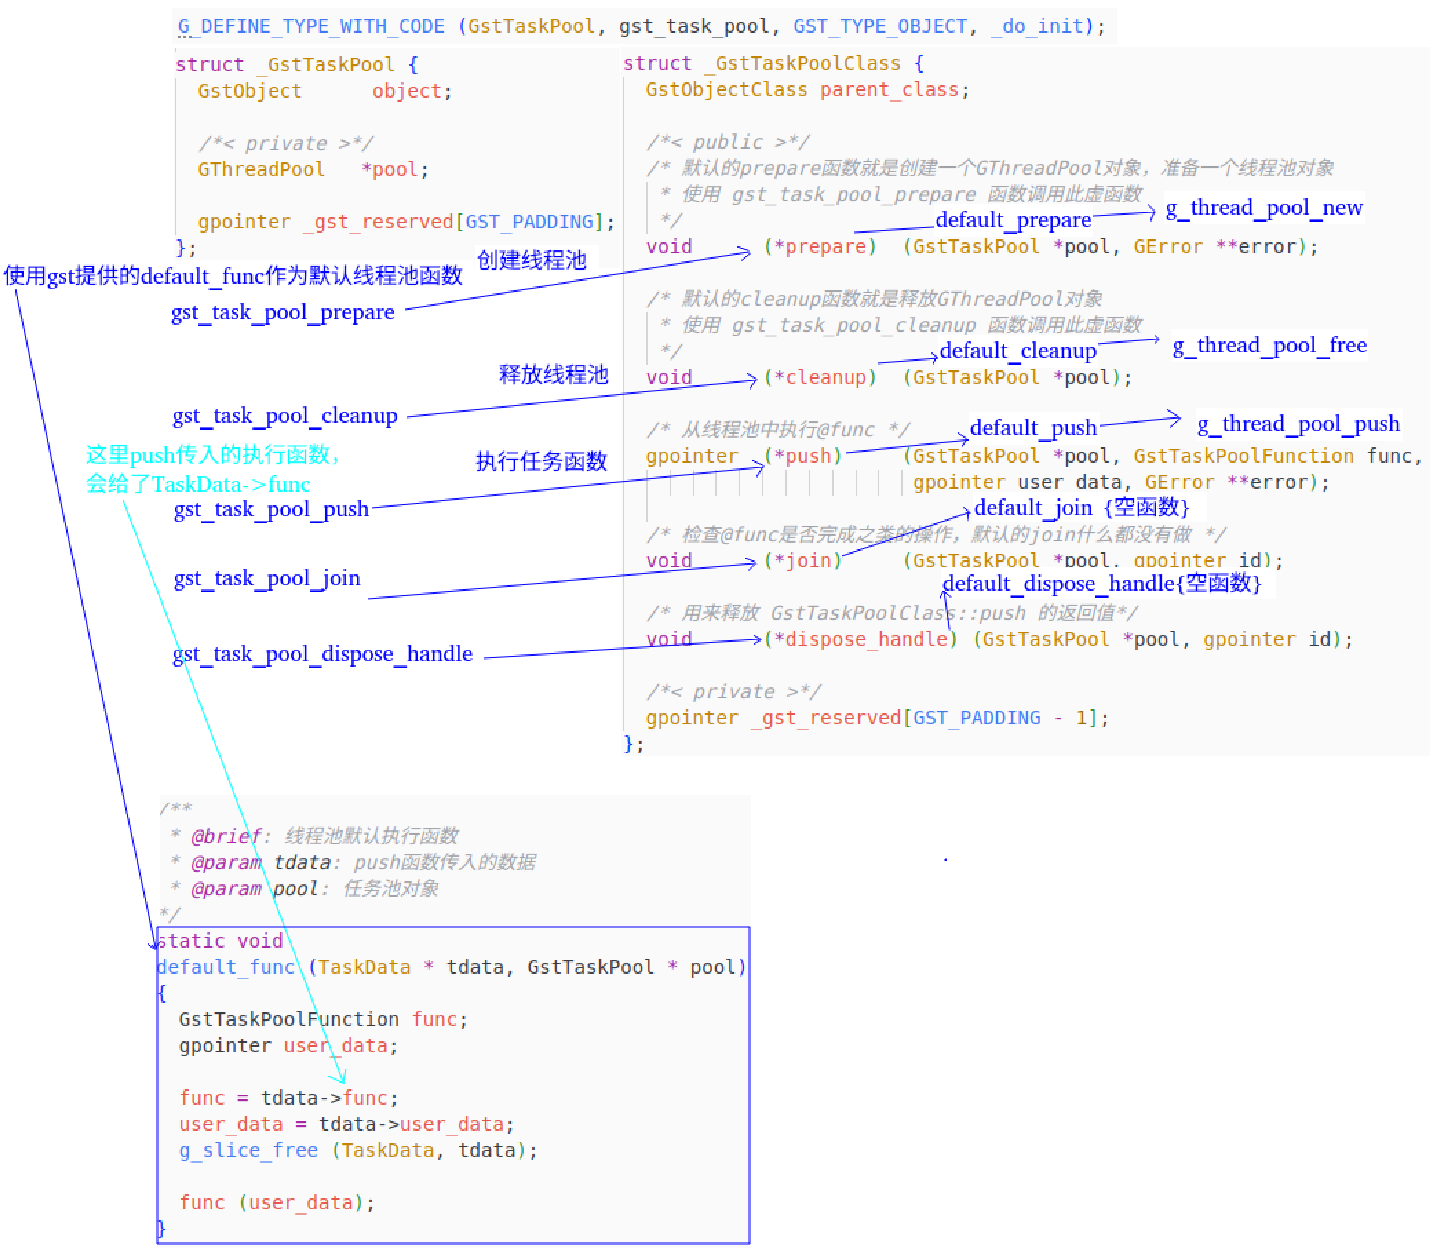Click the '用来释放 GstTaskPoolClass::push 的返回值' comment
Image resolution: width=1448 pixels, height=1249 pixels.
pyautogui.click(x=892, y=612)
